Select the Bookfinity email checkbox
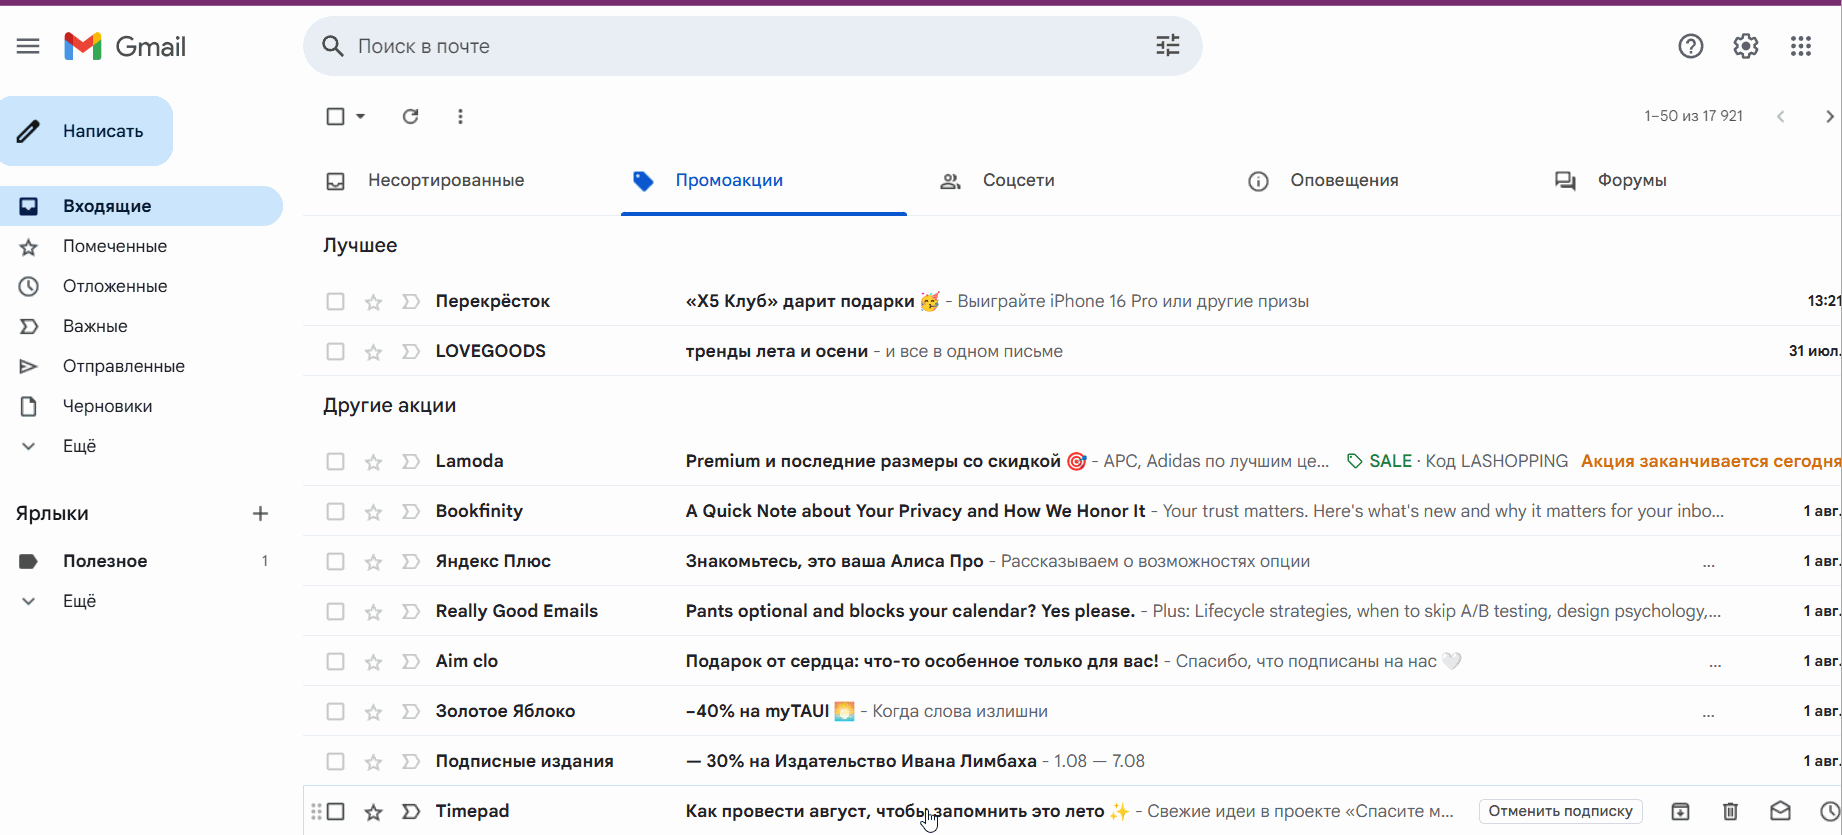1842x835 pixels. [x=336, y=512]
